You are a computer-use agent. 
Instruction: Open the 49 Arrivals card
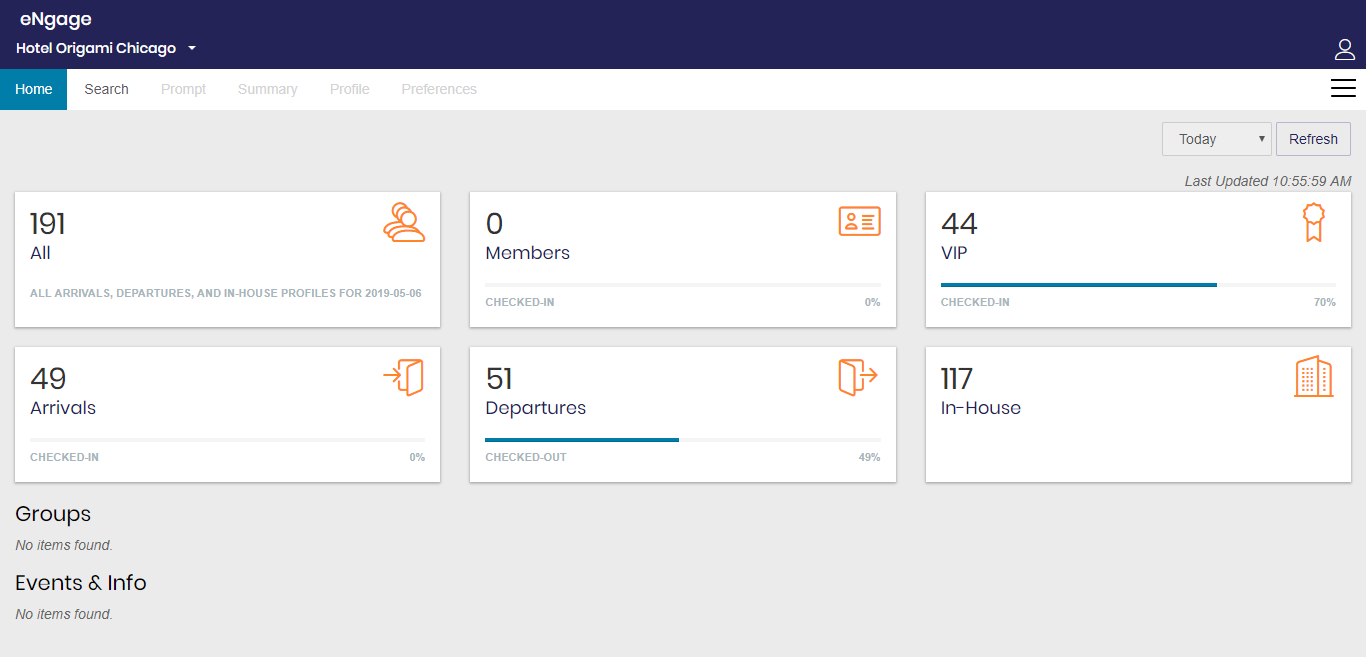tap(227, 414)
